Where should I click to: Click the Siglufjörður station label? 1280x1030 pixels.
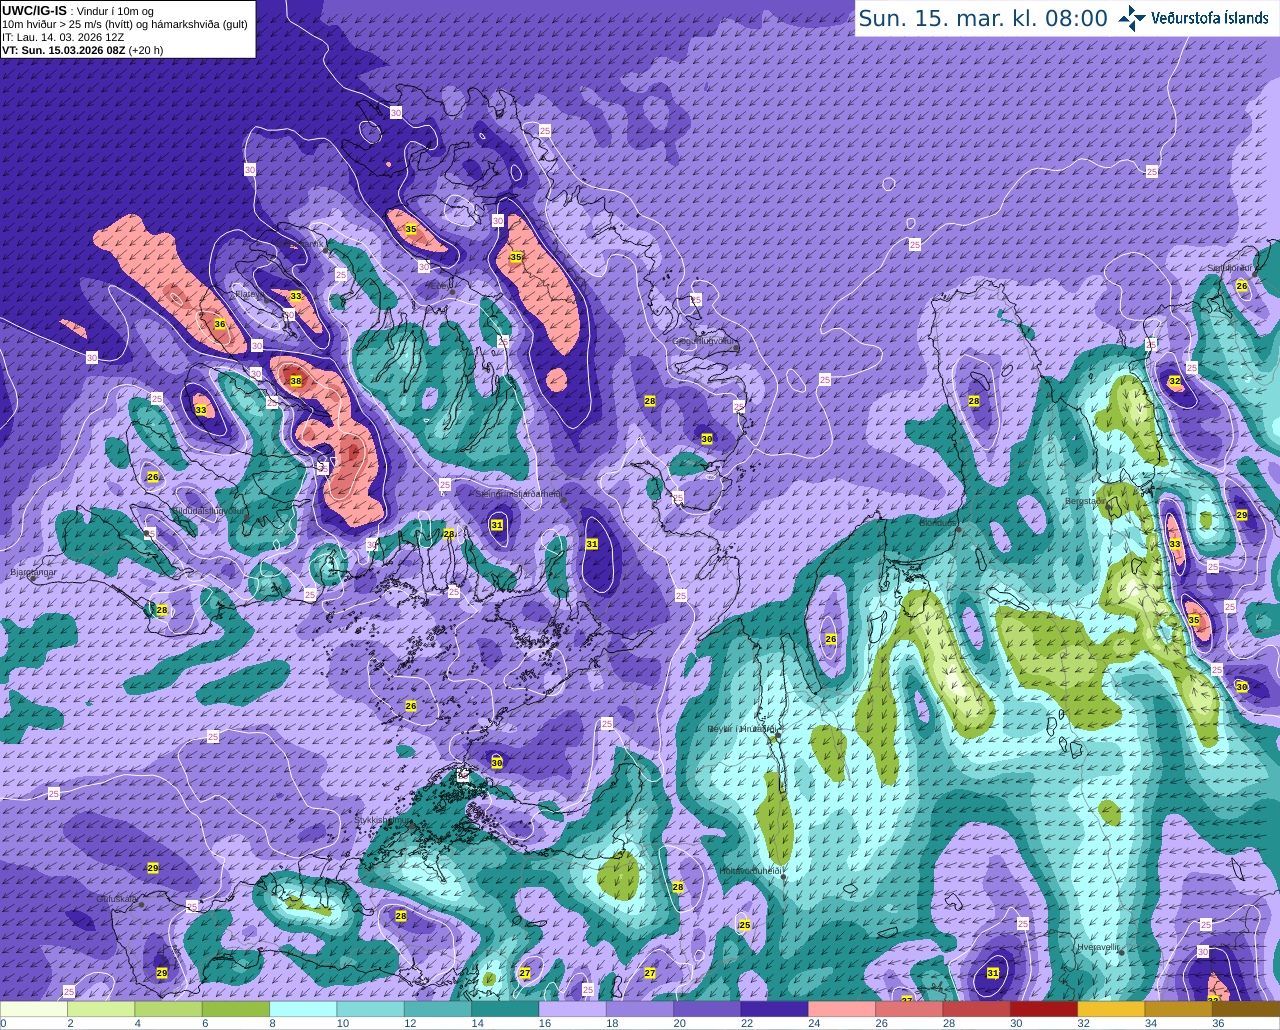tap(1229, 268)
